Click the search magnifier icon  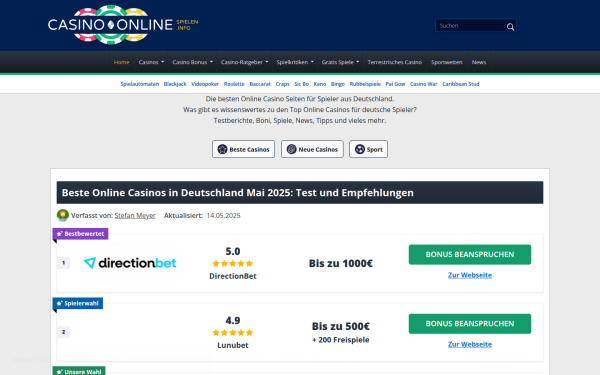(x=510, y=26)
